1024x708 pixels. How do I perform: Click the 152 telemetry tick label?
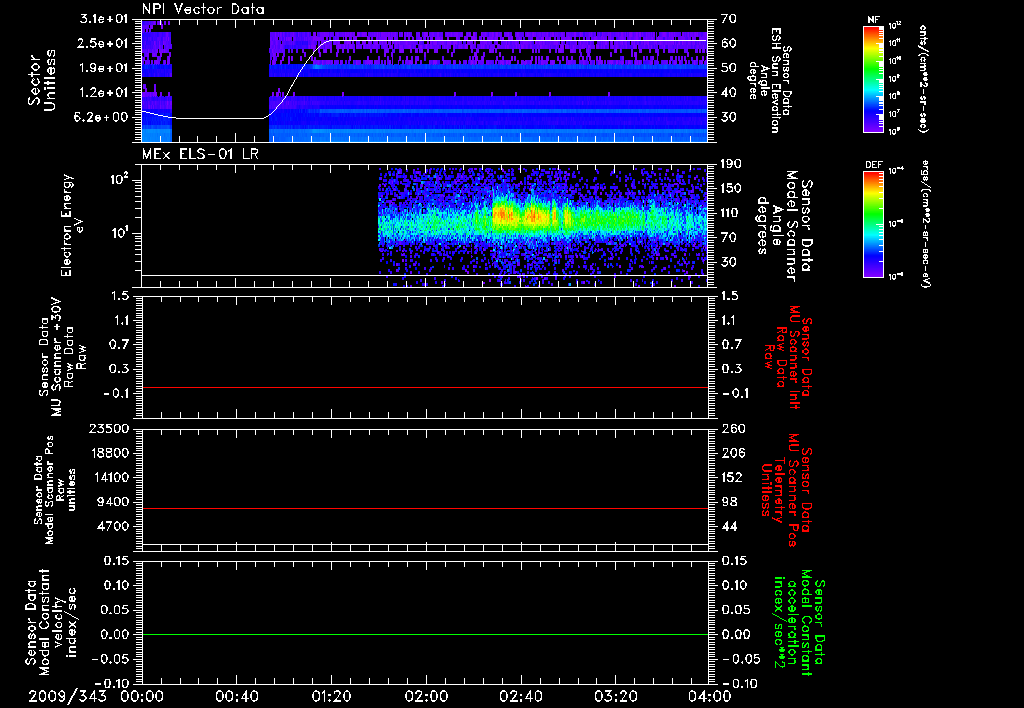(x=731, y=477)
